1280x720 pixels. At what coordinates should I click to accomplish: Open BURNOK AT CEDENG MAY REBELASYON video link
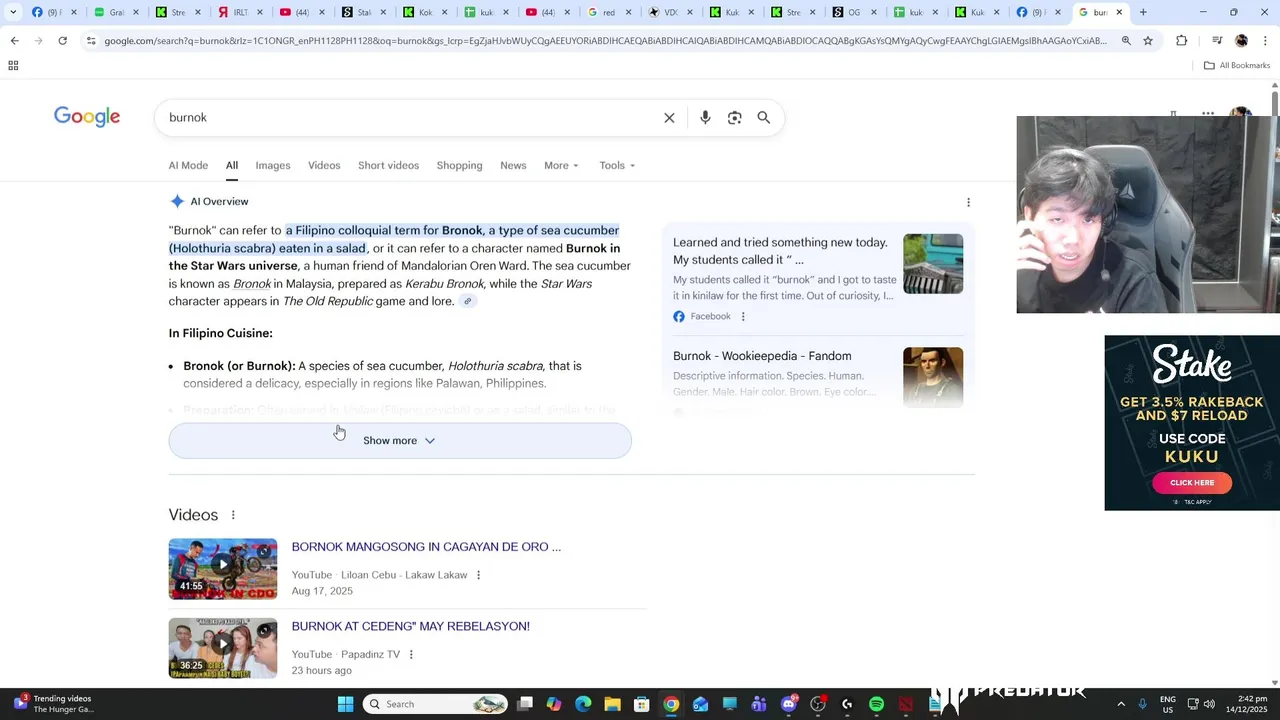coord(410,626)
